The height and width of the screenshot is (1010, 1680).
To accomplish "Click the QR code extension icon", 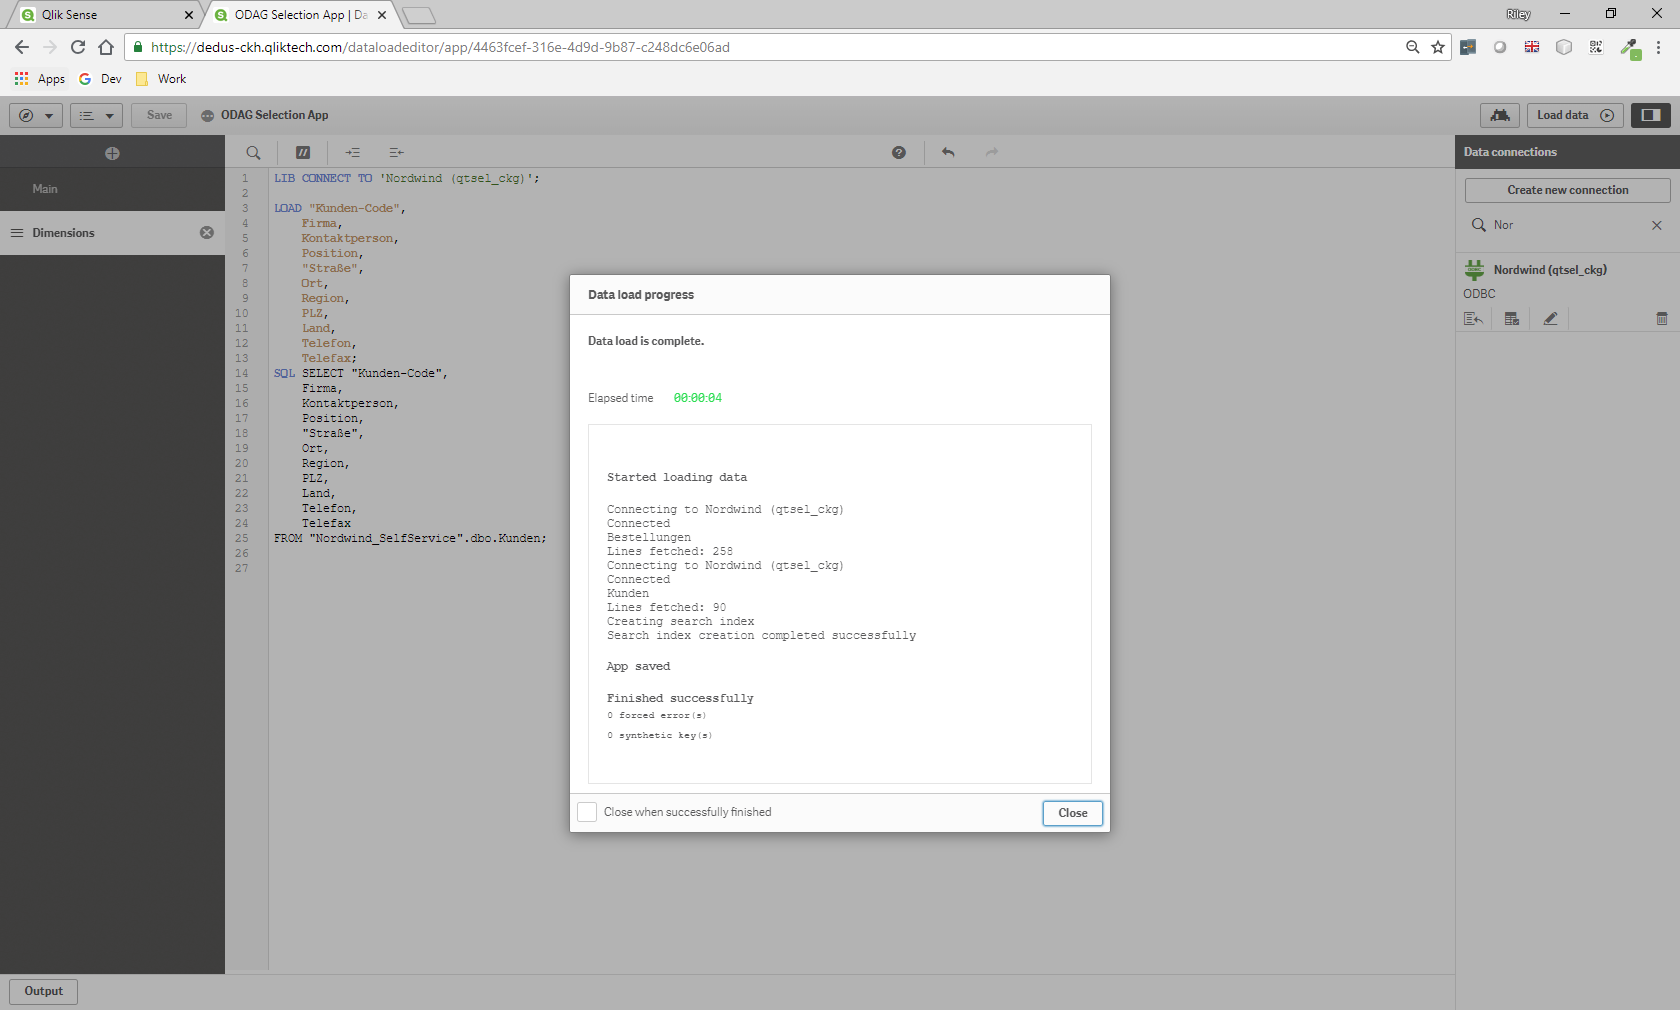I will click(1596, 47).
